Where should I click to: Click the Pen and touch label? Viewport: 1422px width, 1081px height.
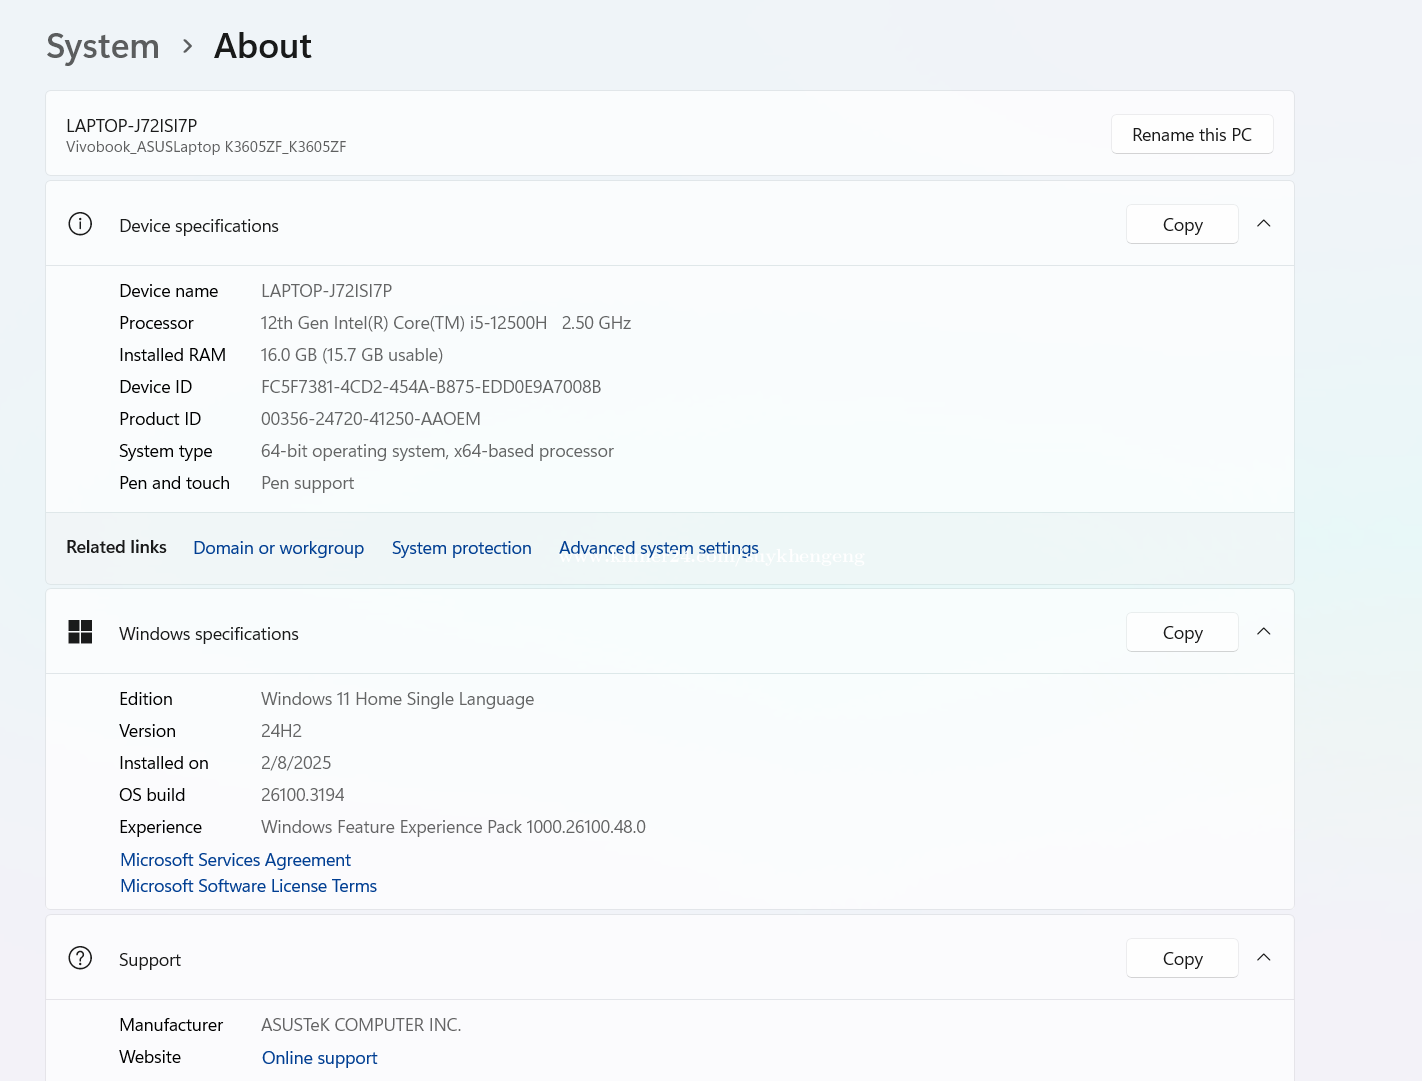point(174,483)
